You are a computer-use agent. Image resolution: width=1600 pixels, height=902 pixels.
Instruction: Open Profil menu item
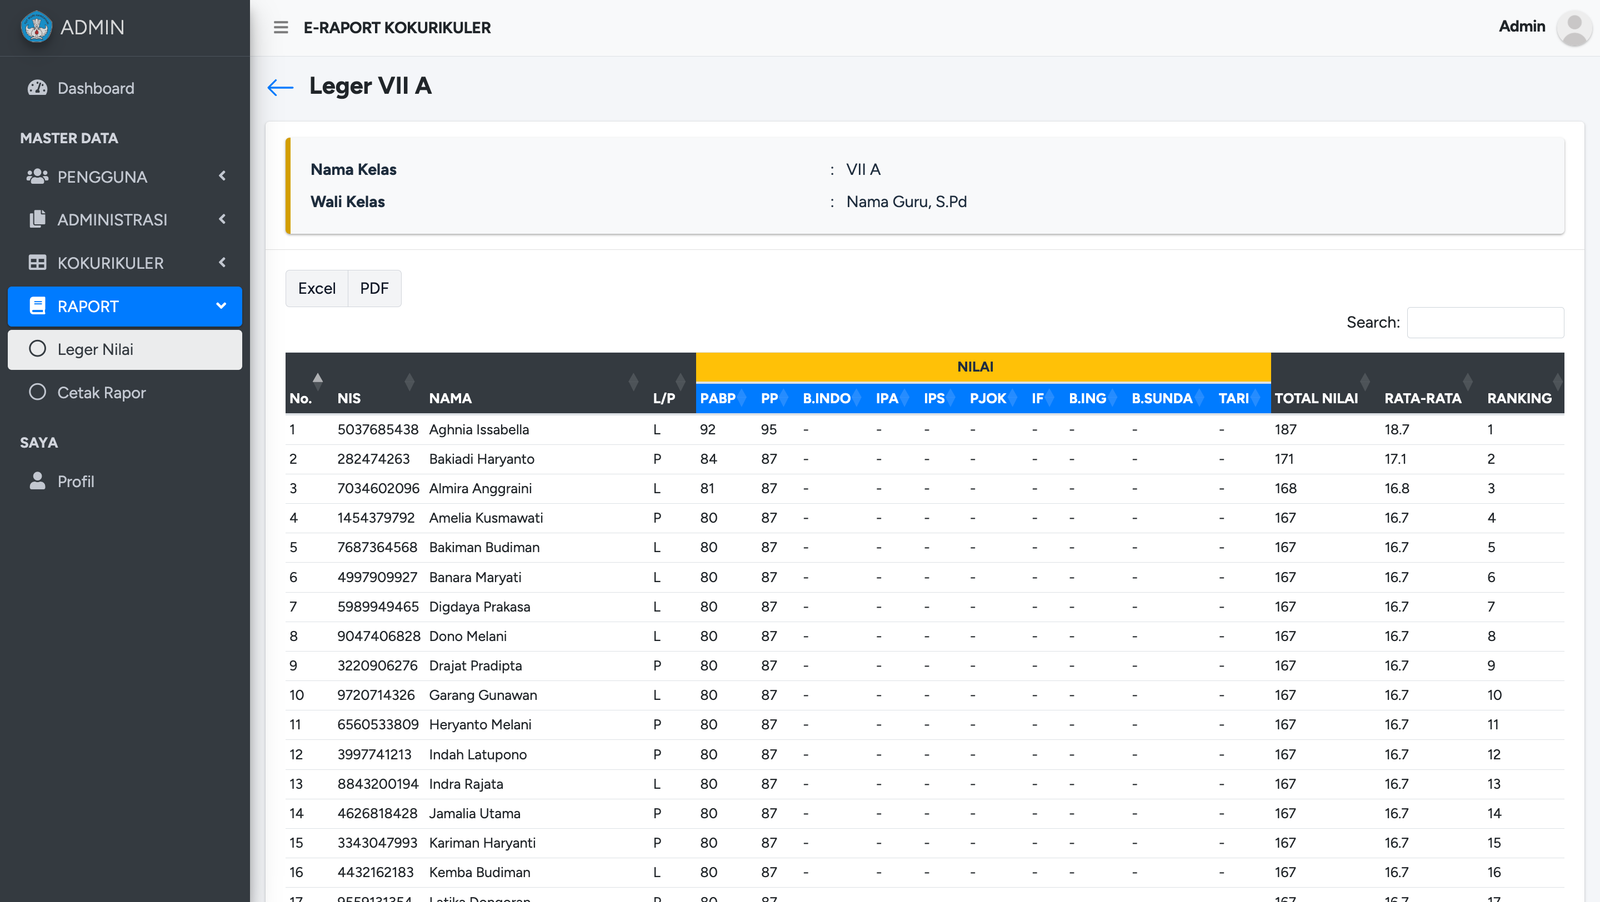click(x=125, y=481)
